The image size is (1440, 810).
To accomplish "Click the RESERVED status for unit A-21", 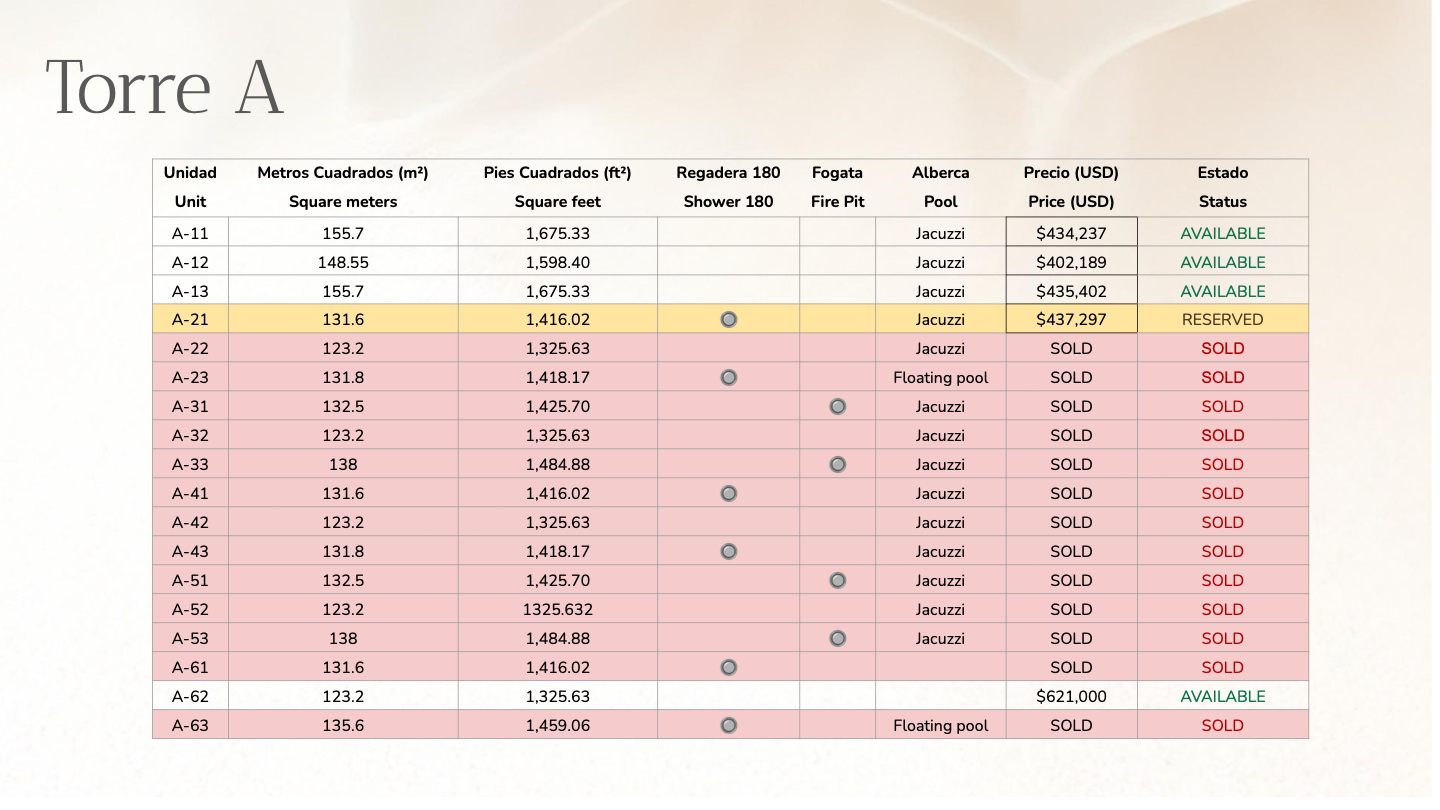I will click(x=1222, y=320).
